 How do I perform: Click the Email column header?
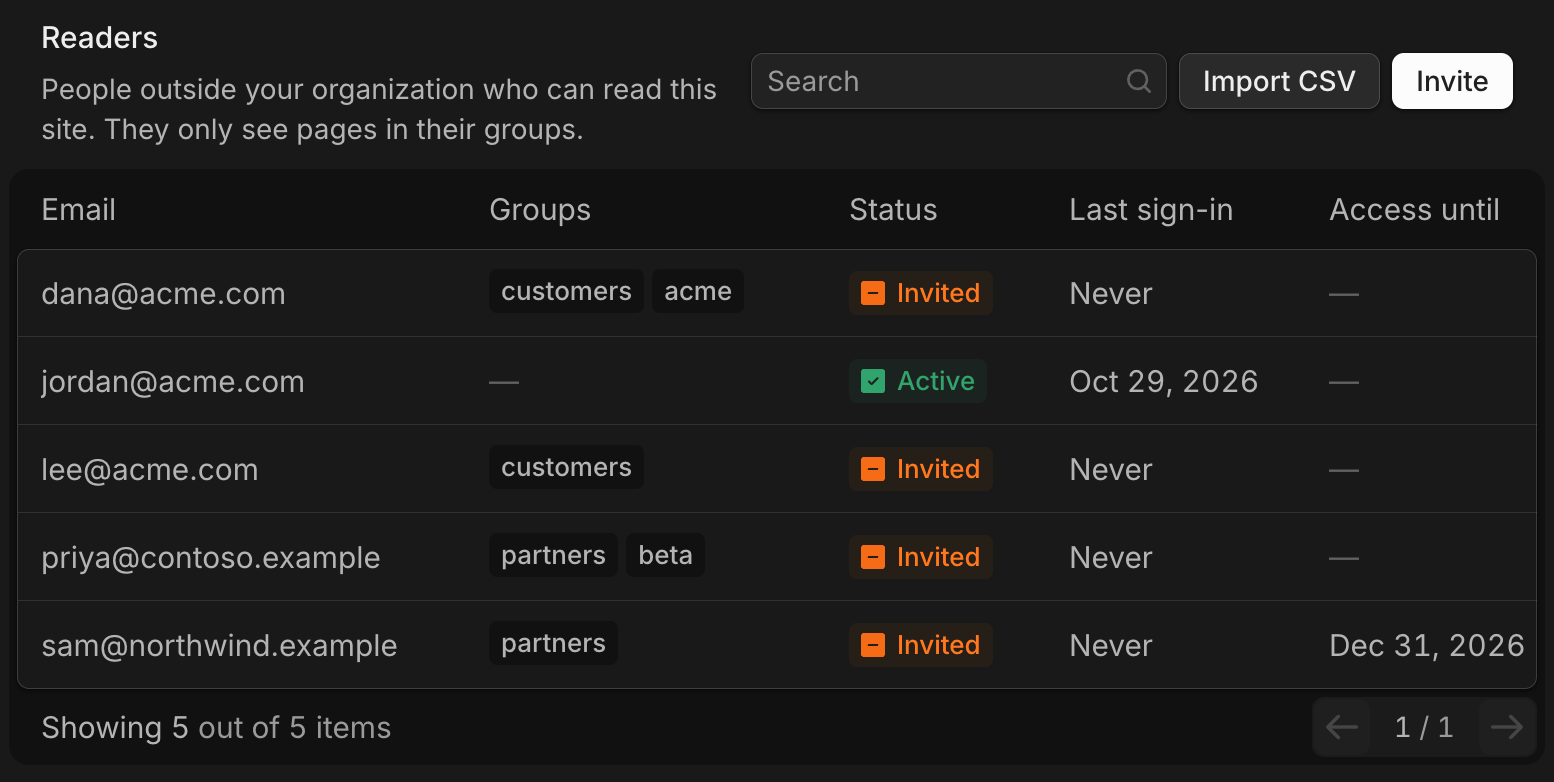pyautogui.click(x=79, y=210)
